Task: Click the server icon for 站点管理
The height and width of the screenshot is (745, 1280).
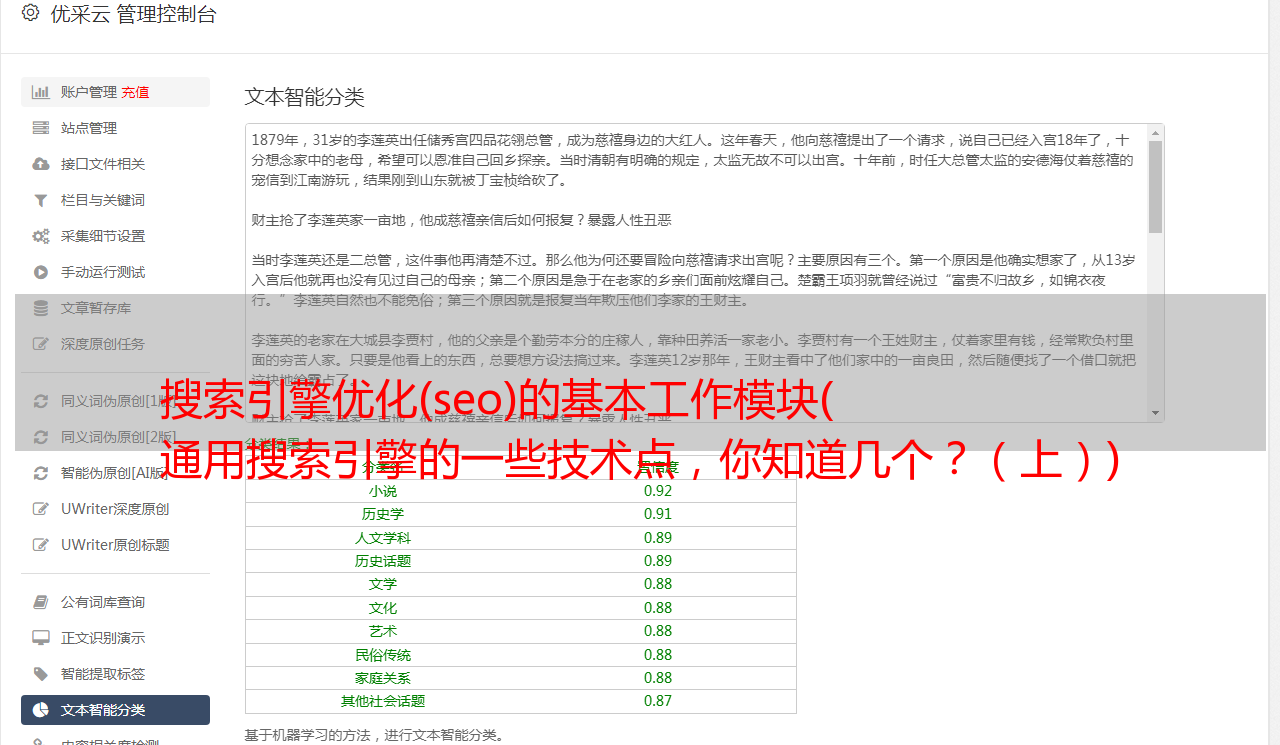Action: click(x=41, y=128)
